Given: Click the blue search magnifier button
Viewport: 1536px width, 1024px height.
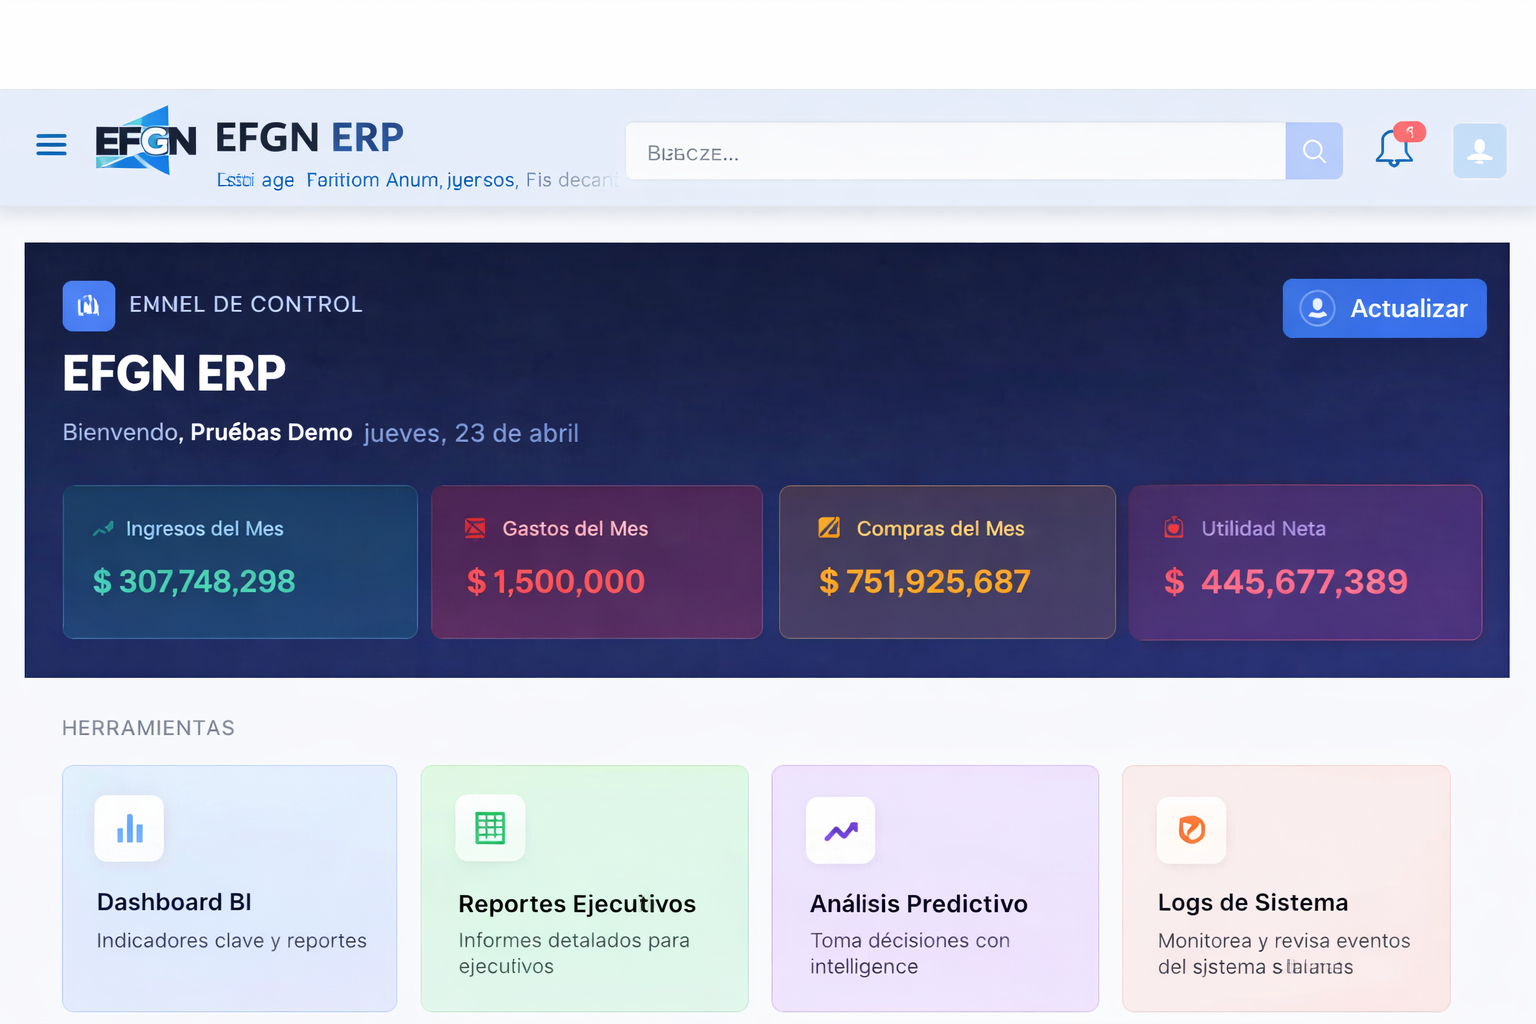Looking at the screenshot, I should pyautogui.click(x=1314, y=151).
